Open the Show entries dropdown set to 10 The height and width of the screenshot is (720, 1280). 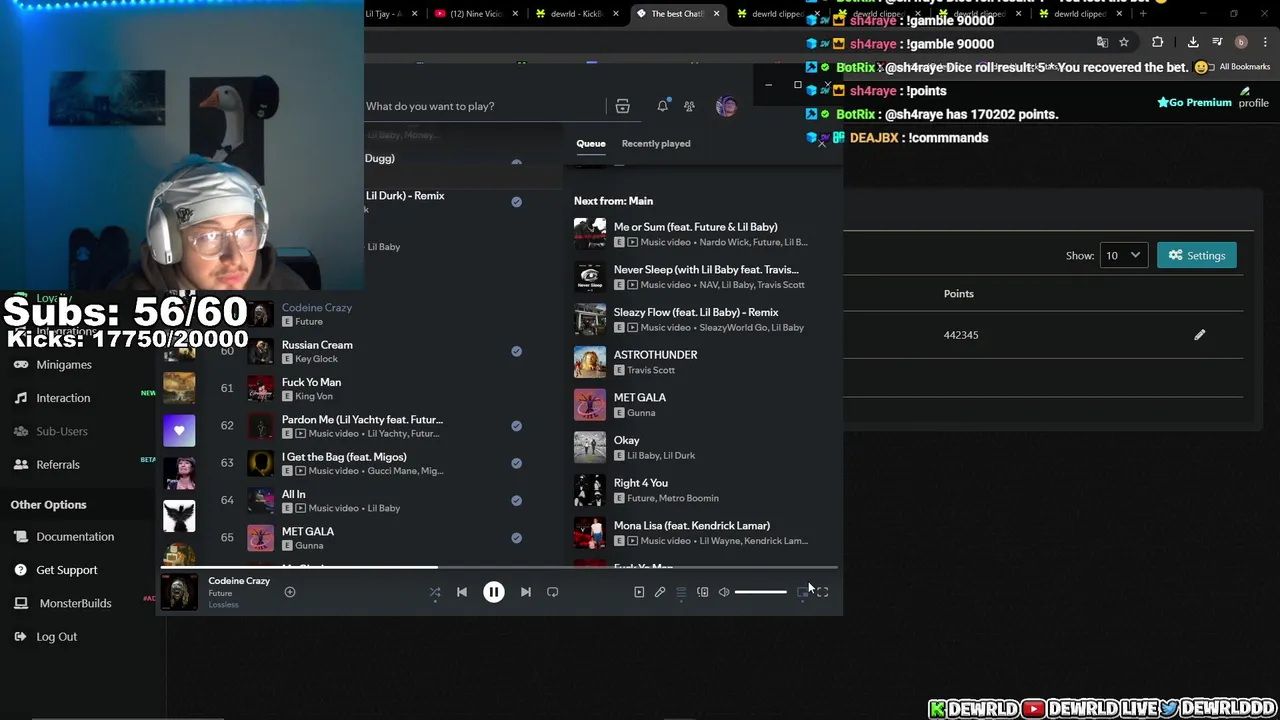1122,255
